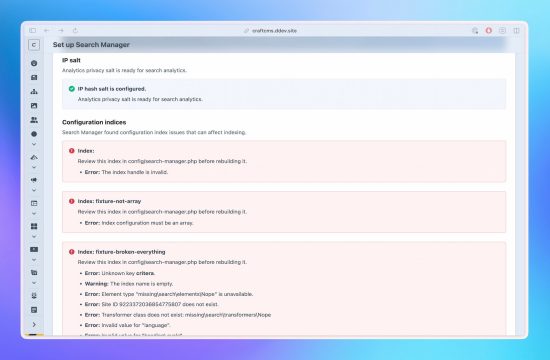
Task: Select the triangle-shaped plugin icon in sidebar
Action: click(x=34, y=157)
